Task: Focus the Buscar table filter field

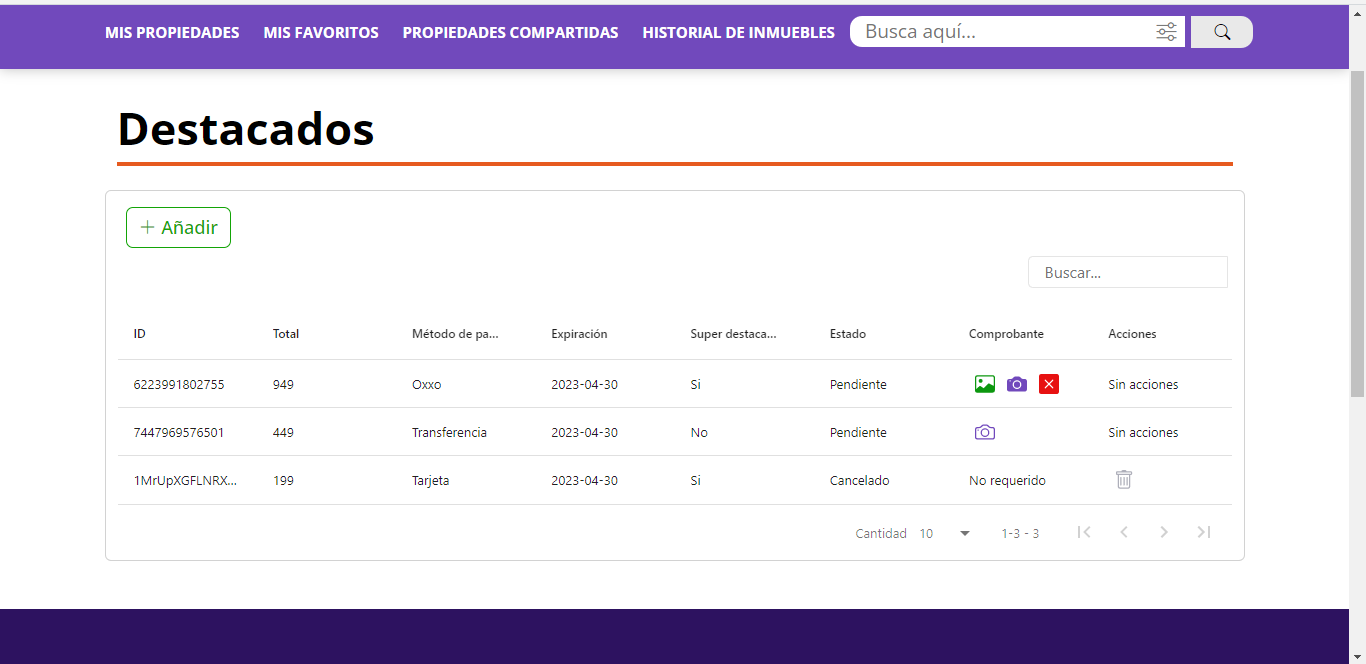Action: point(1127,272)
